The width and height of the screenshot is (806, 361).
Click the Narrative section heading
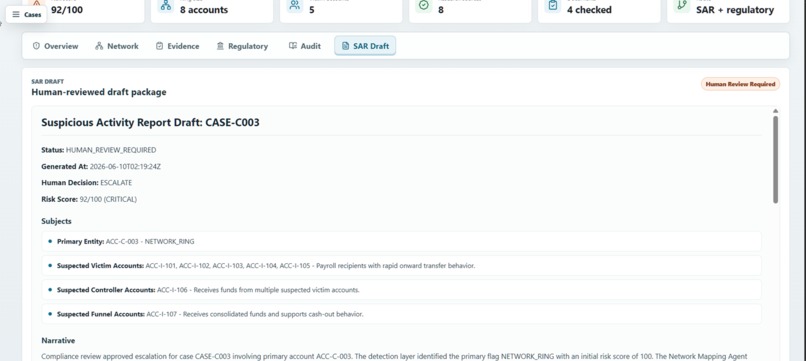point(58,340)
